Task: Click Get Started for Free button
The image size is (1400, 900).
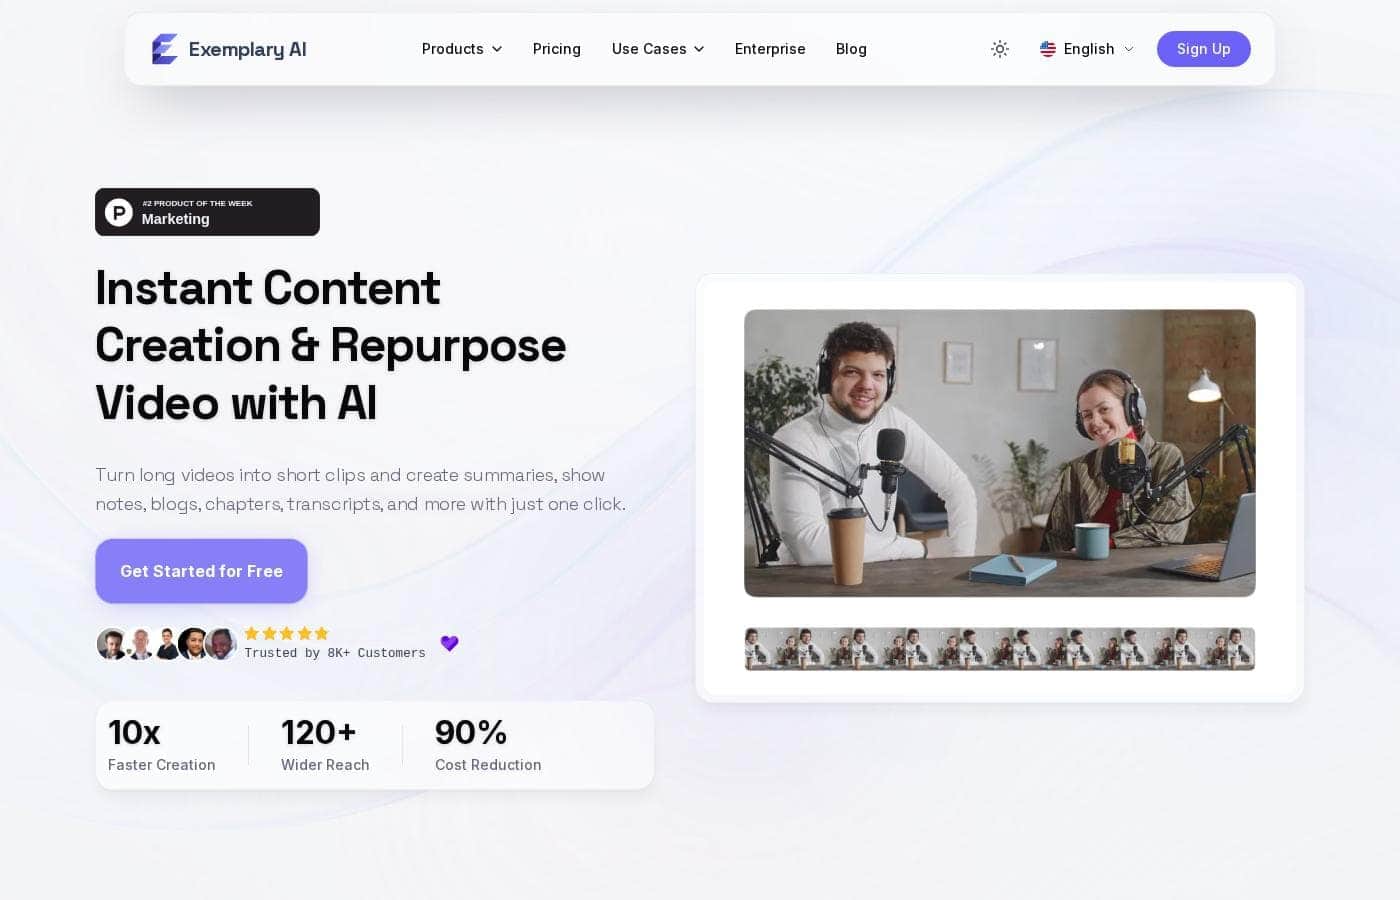Action: [x=201, y=571]
